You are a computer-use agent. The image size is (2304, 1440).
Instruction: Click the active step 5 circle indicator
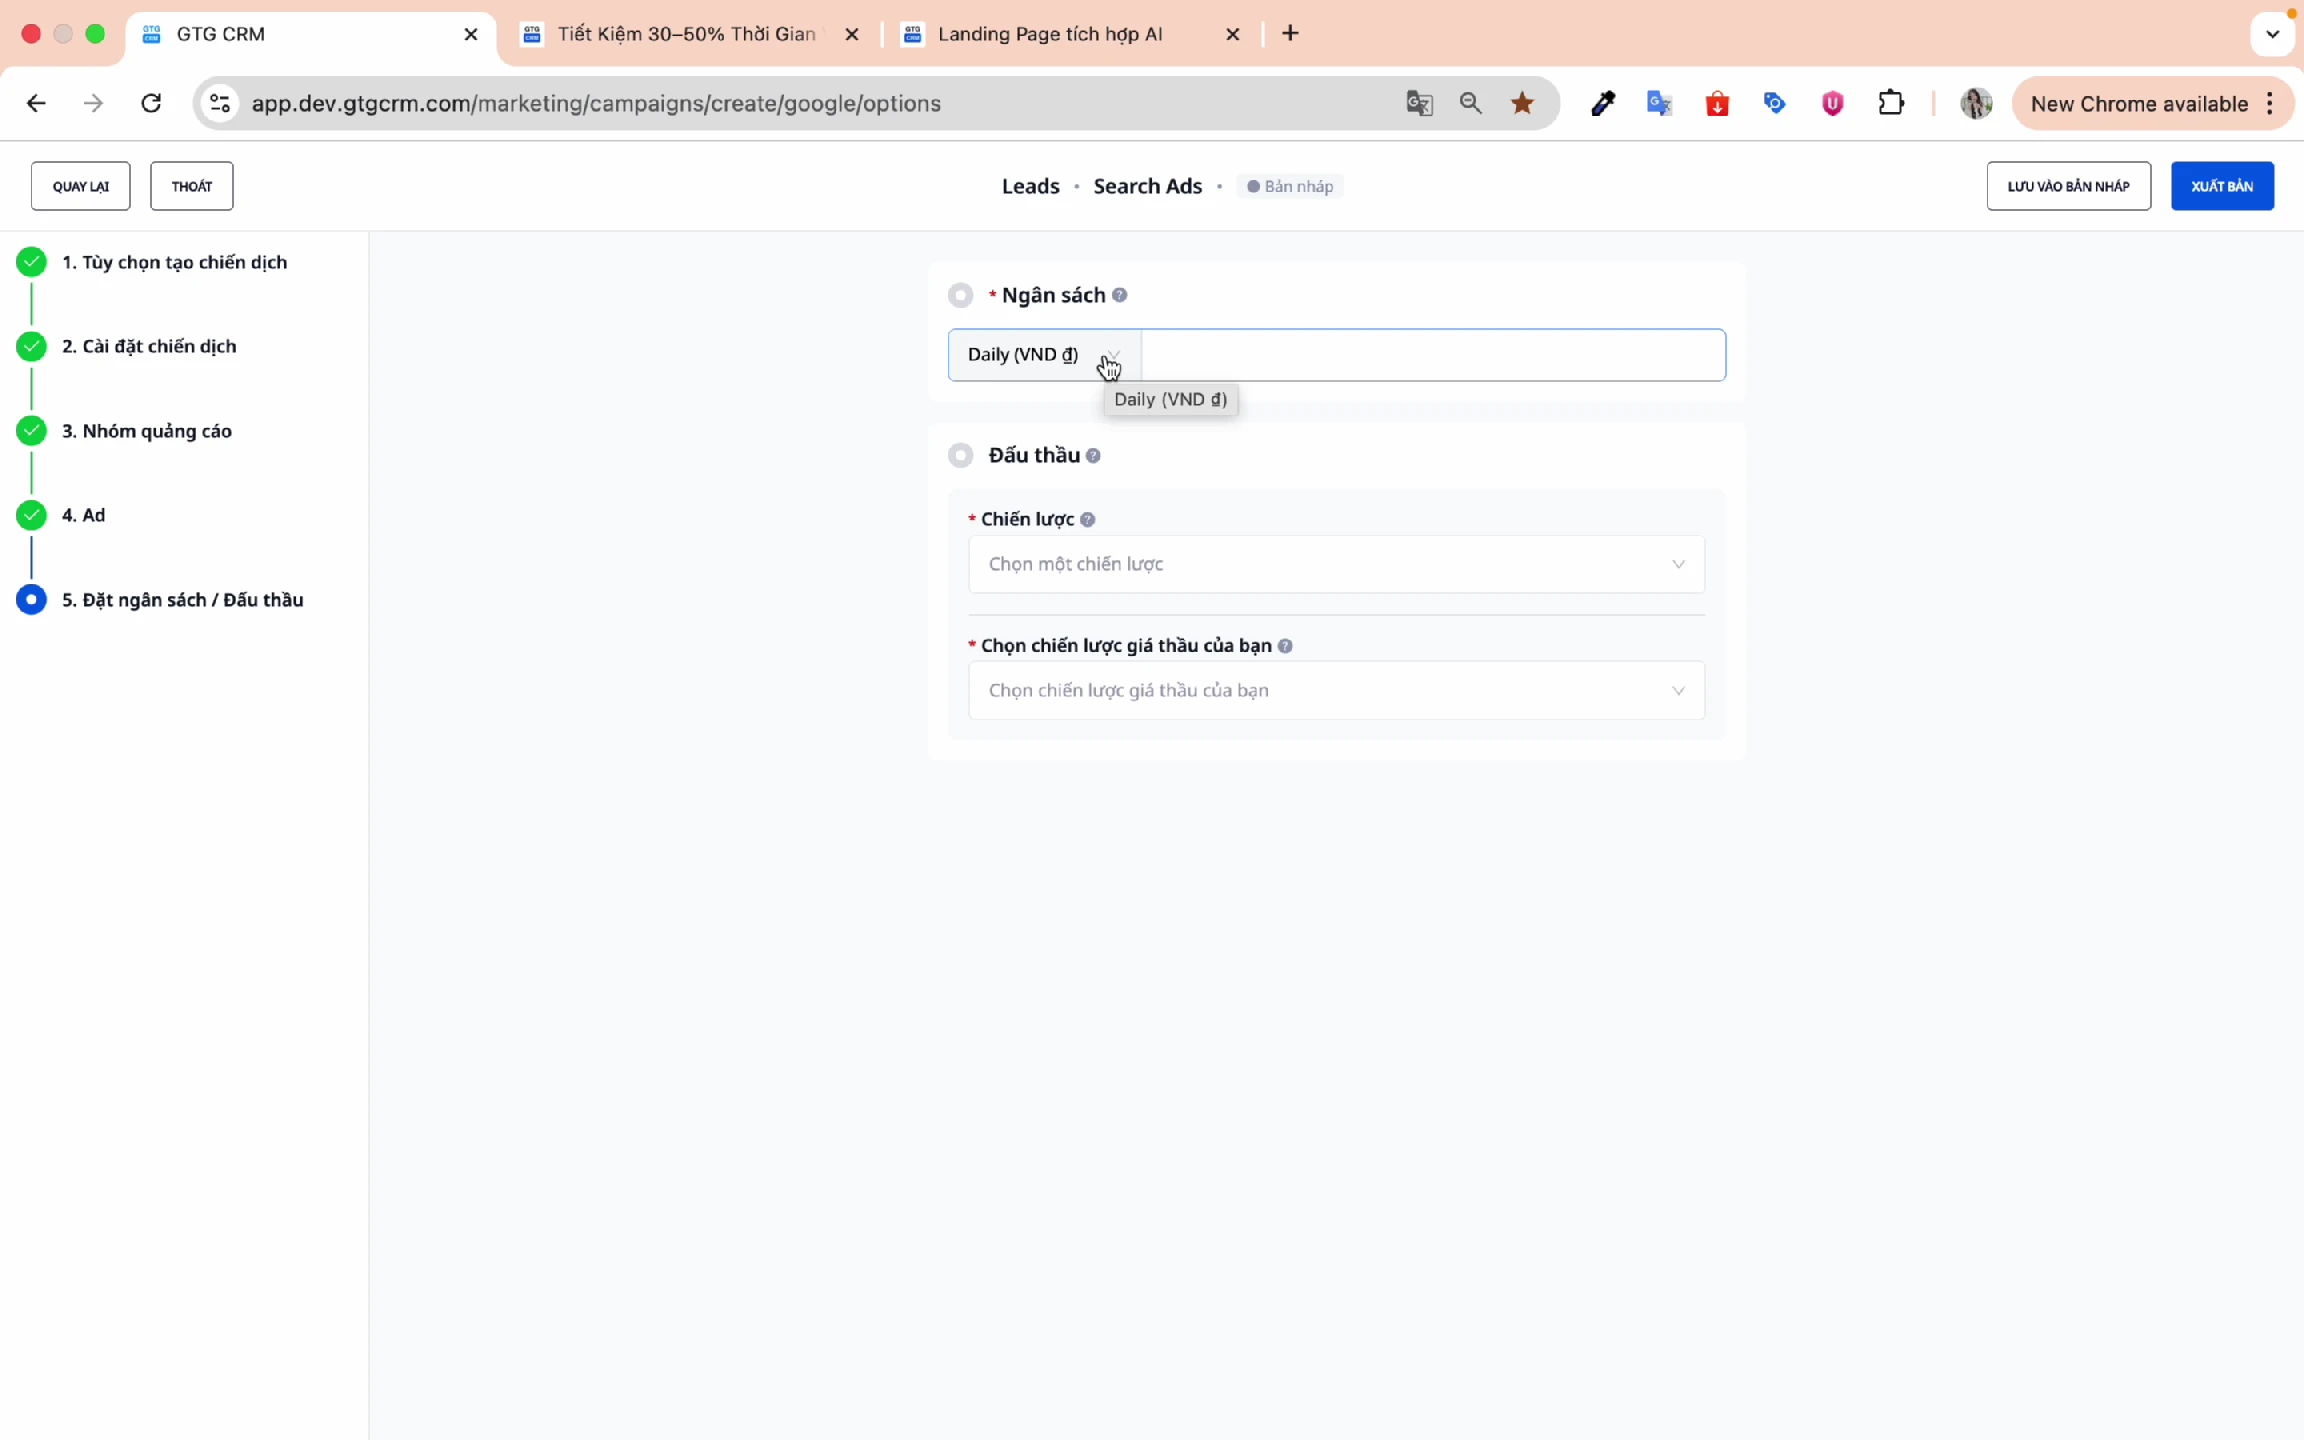(x=31, y=600)
